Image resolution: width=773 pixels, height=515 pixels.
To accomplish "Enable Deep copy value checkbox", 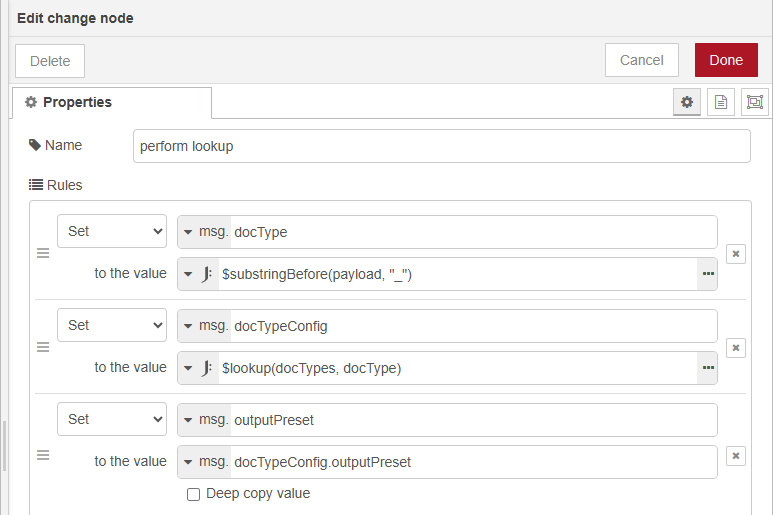I will [194, 494].
